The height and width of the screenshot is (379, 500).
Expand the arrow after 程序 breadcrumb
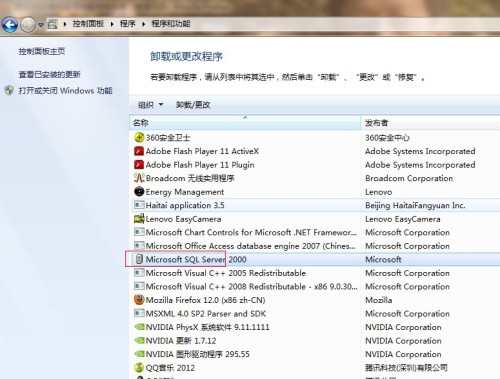[x=144, y=24]
